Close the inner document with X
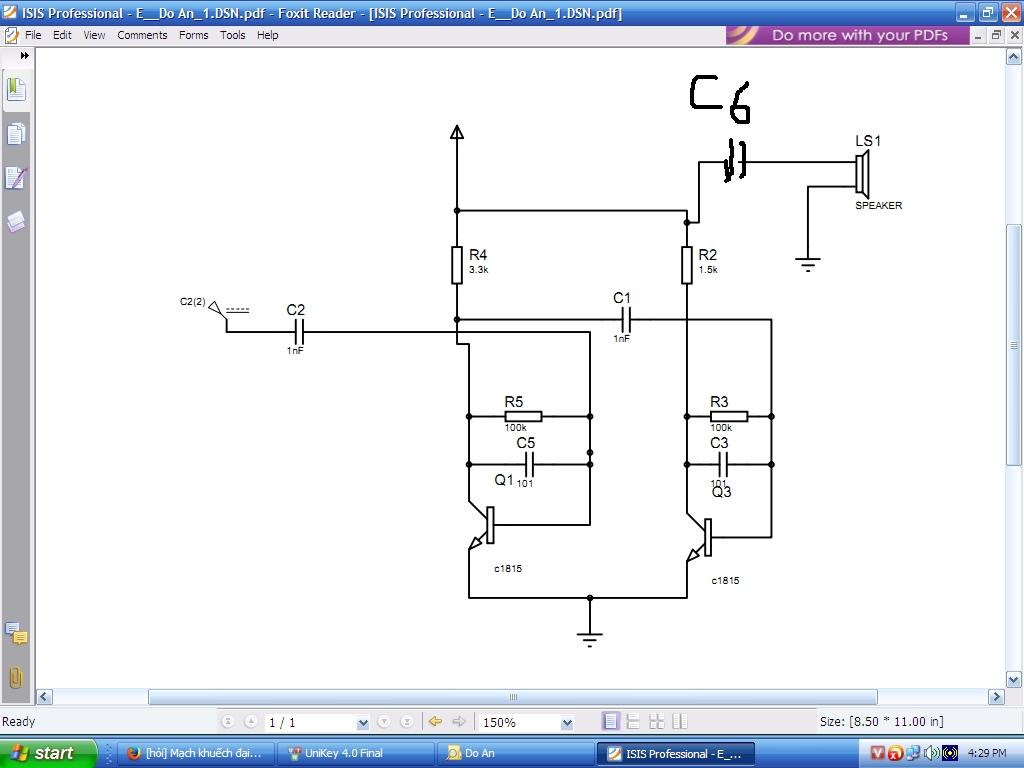 1015,35
